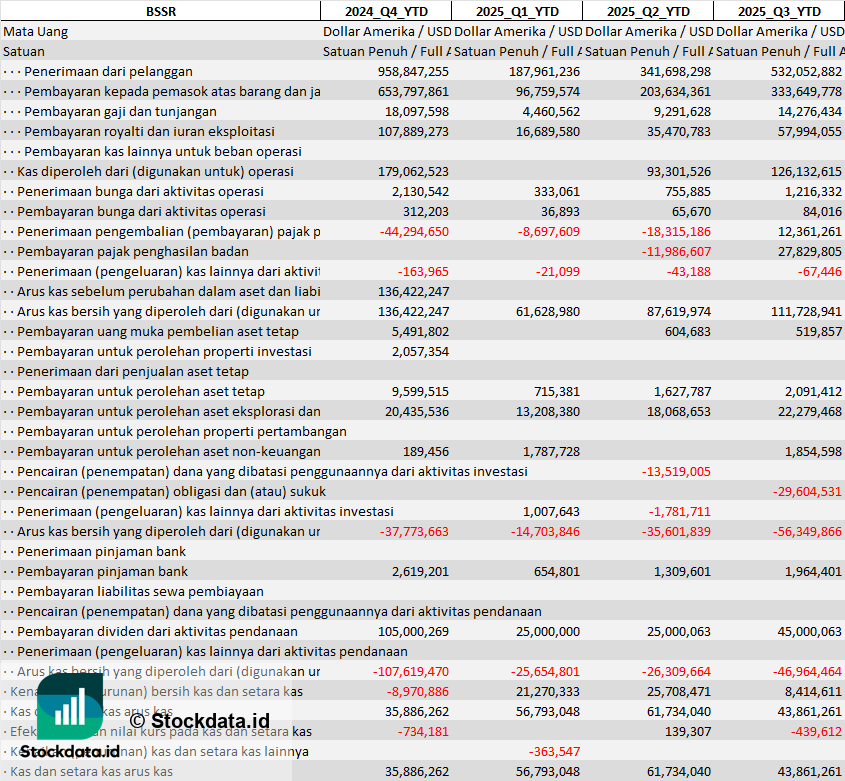Select the 2025_Q1_YTD column header
This screenshot has height=781, width=845.
pos(517,11)
